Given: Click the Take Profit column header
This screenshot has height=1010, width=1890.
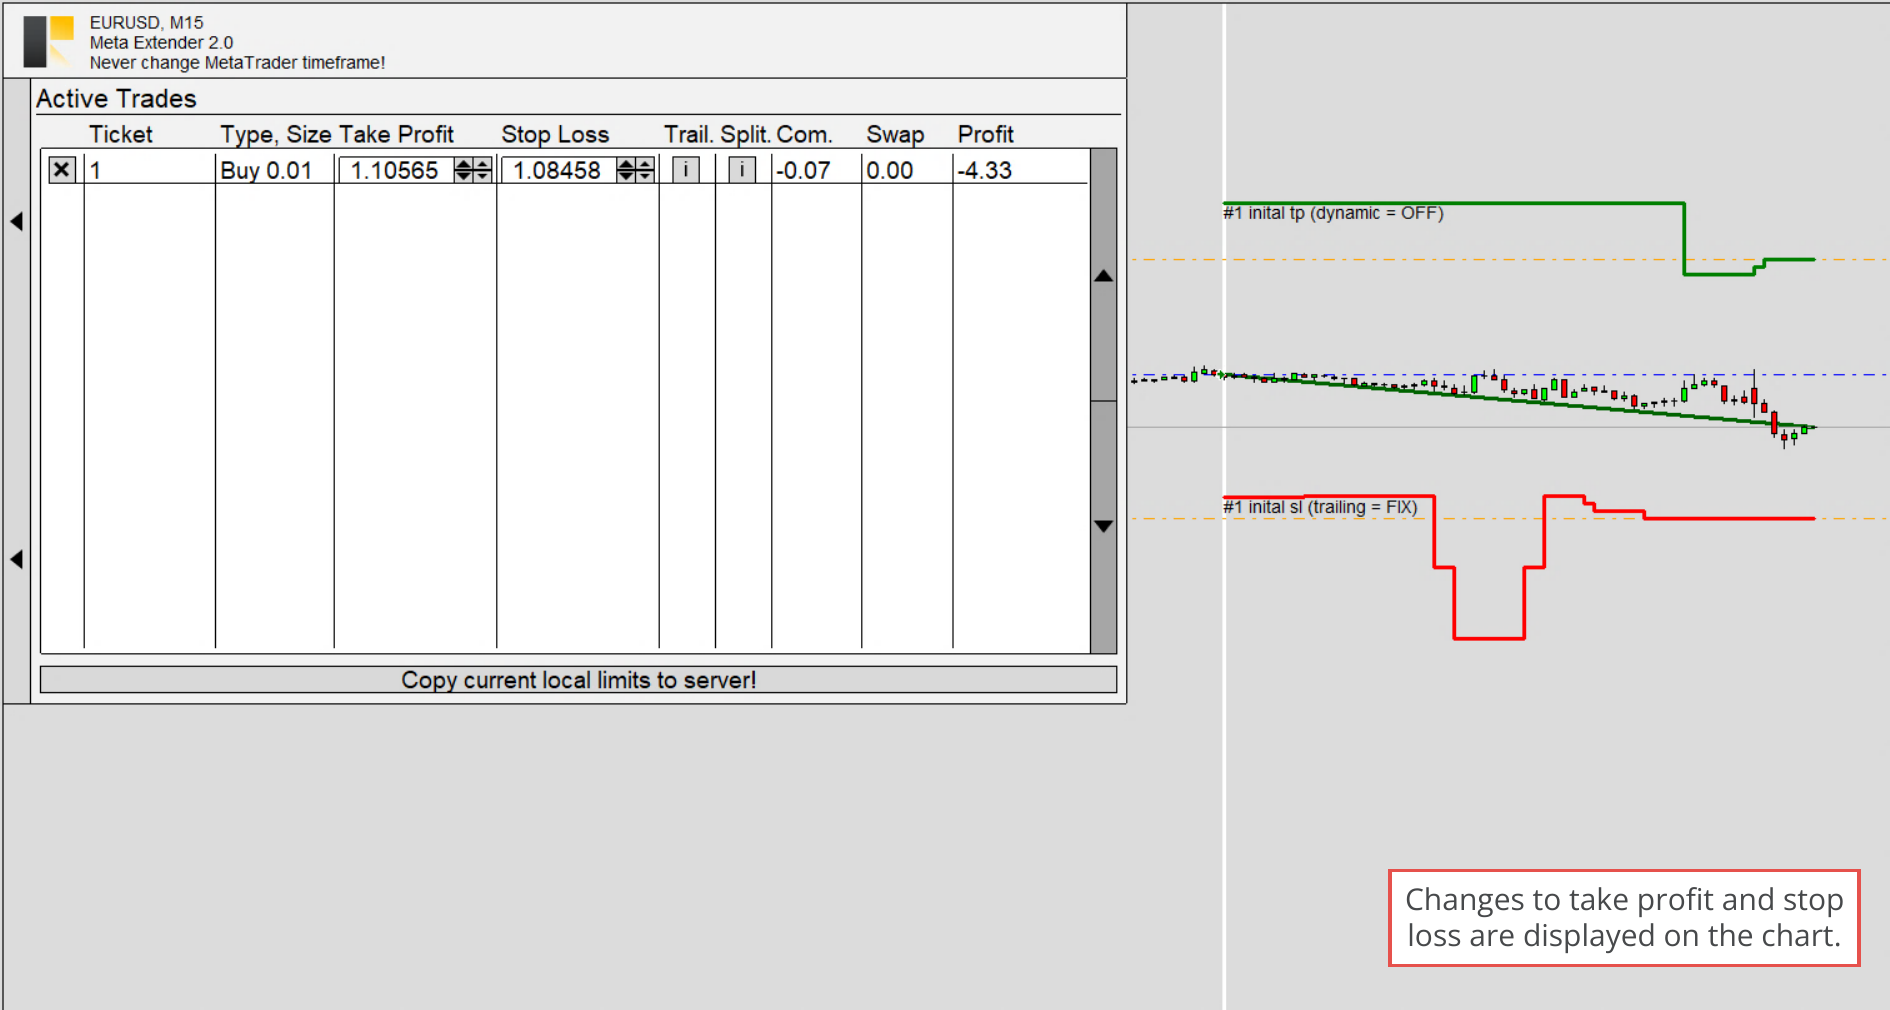Looking at the screenshot, I should (396, 134).
